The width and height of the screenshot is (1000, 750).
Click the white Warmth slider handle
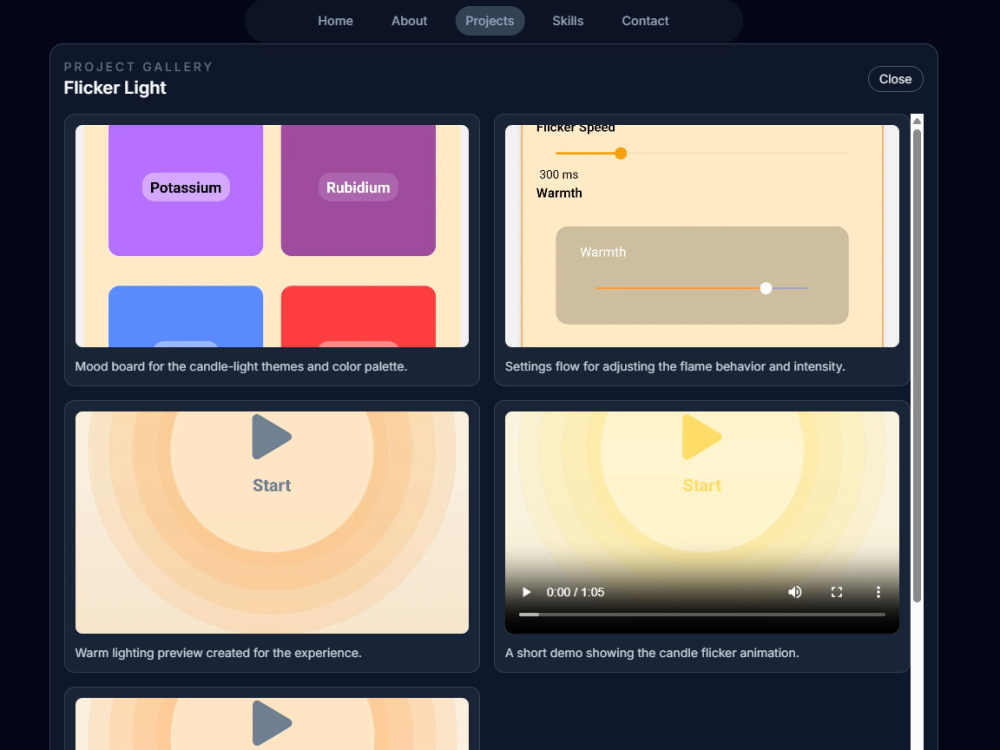click(766, 288)
